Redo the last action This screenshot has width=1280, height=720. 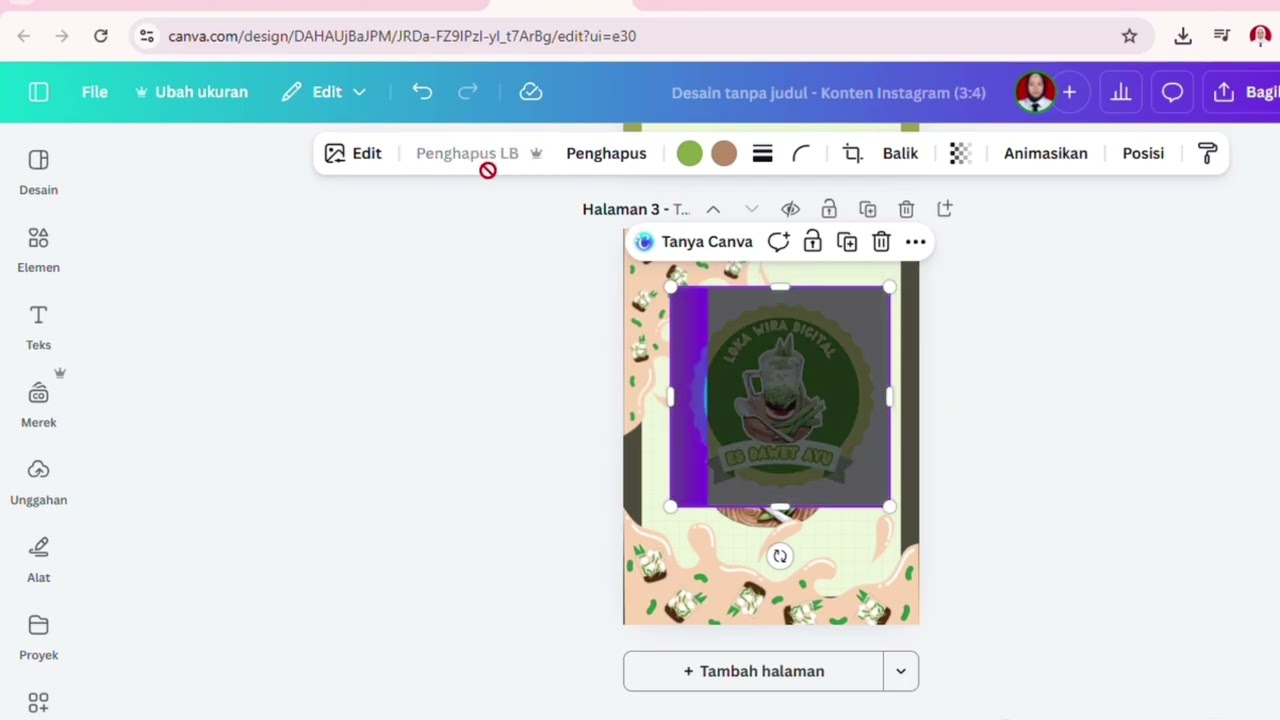coord(468,92)
